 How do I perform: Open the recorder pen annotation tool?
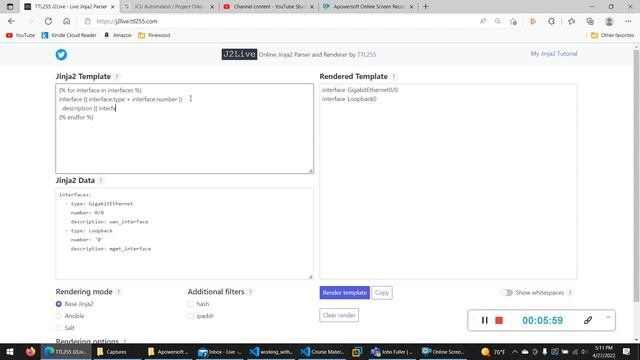588,320
